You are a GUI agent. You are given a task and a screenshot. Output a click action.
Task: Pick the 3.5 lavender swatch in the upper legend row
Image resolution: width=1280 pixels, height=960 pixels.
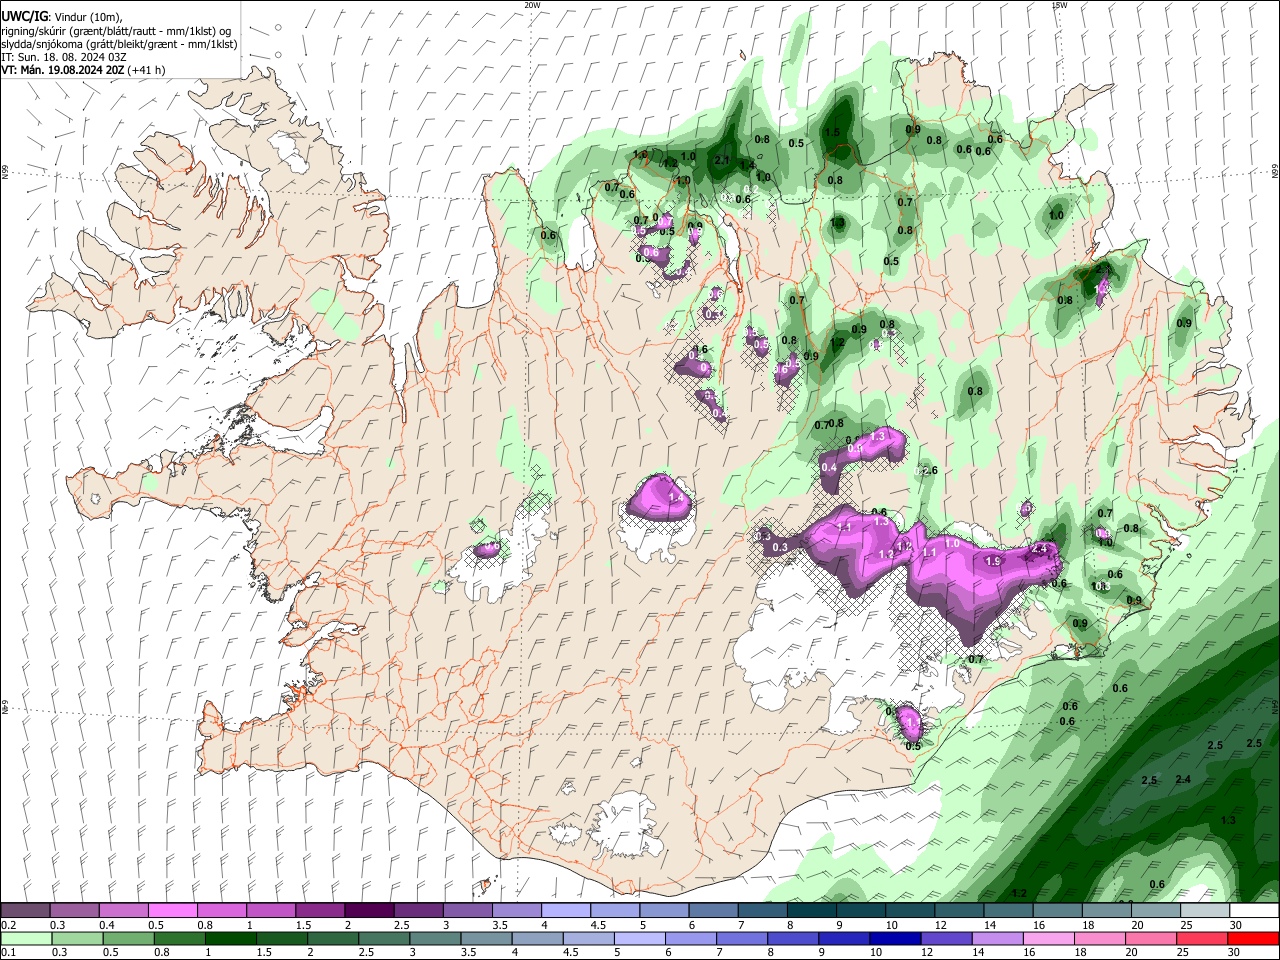(x=517, y=910)
